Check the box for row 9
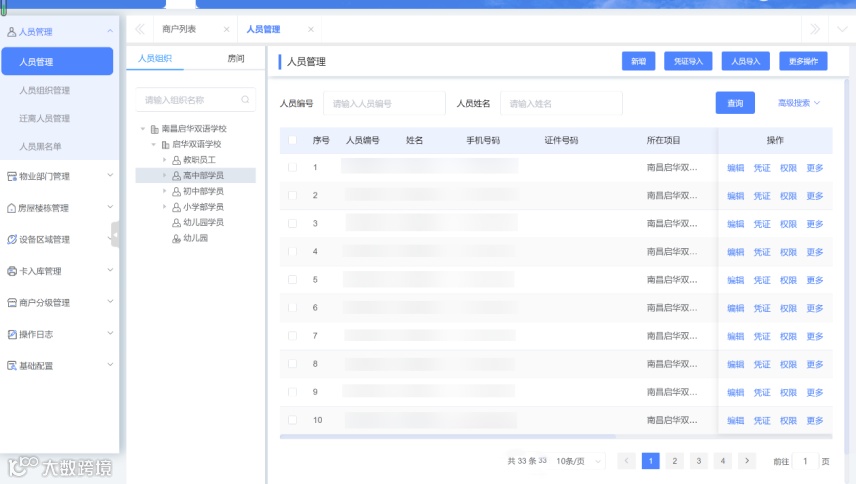Image resolution: width=856 pixels, height=484 pixels. coord(293,392)
